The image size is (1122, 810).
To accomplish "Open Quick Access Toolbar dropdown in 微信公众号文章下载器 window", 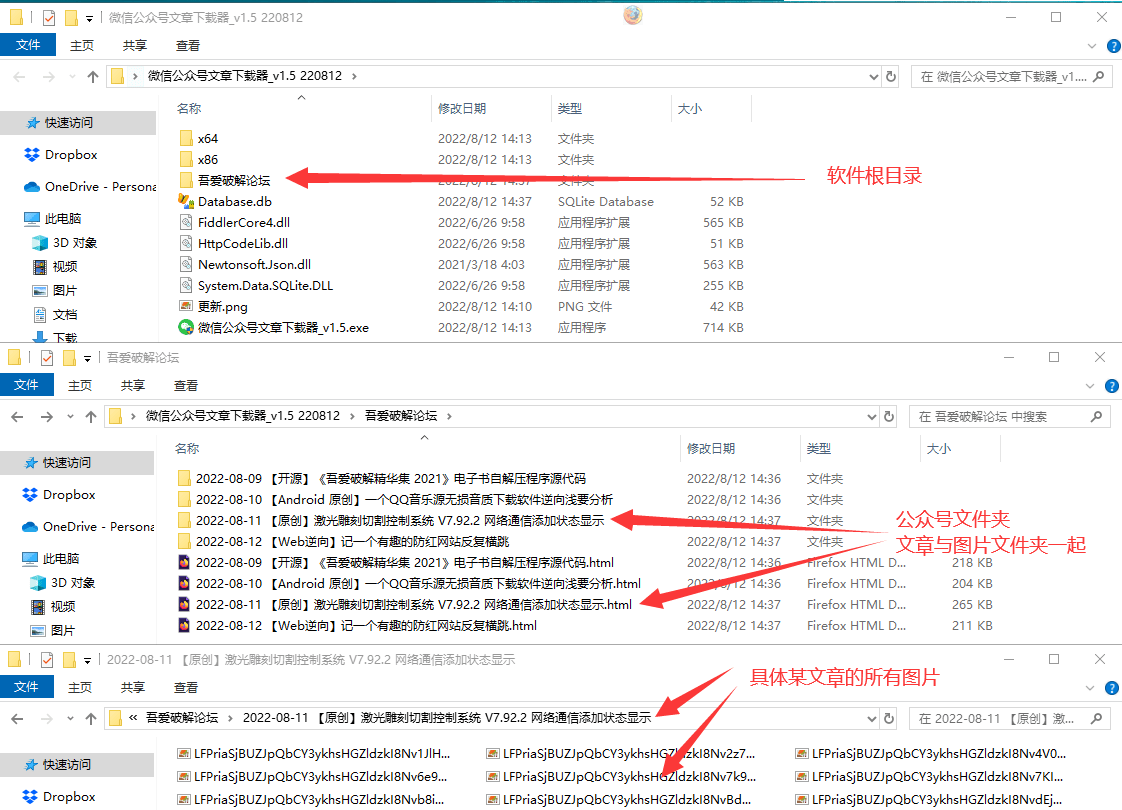I will click(x=89, y=19).
